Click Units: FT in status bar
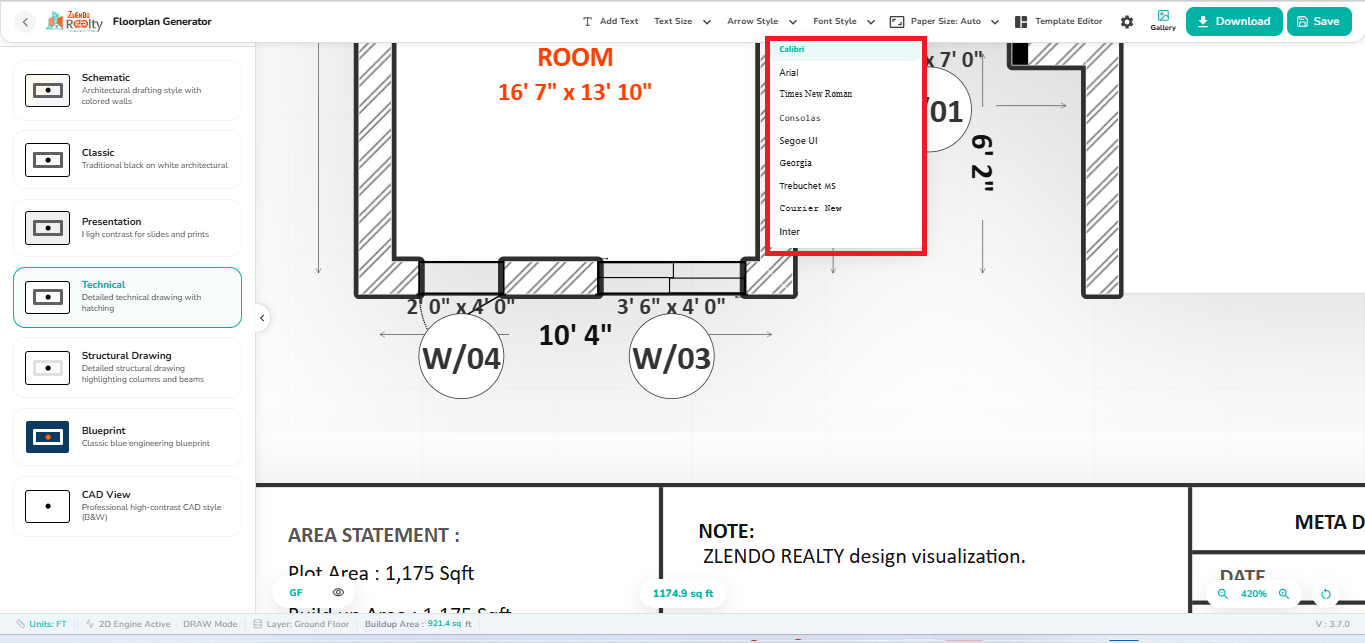Viewport: 1365px width, 643px height. 41,624
